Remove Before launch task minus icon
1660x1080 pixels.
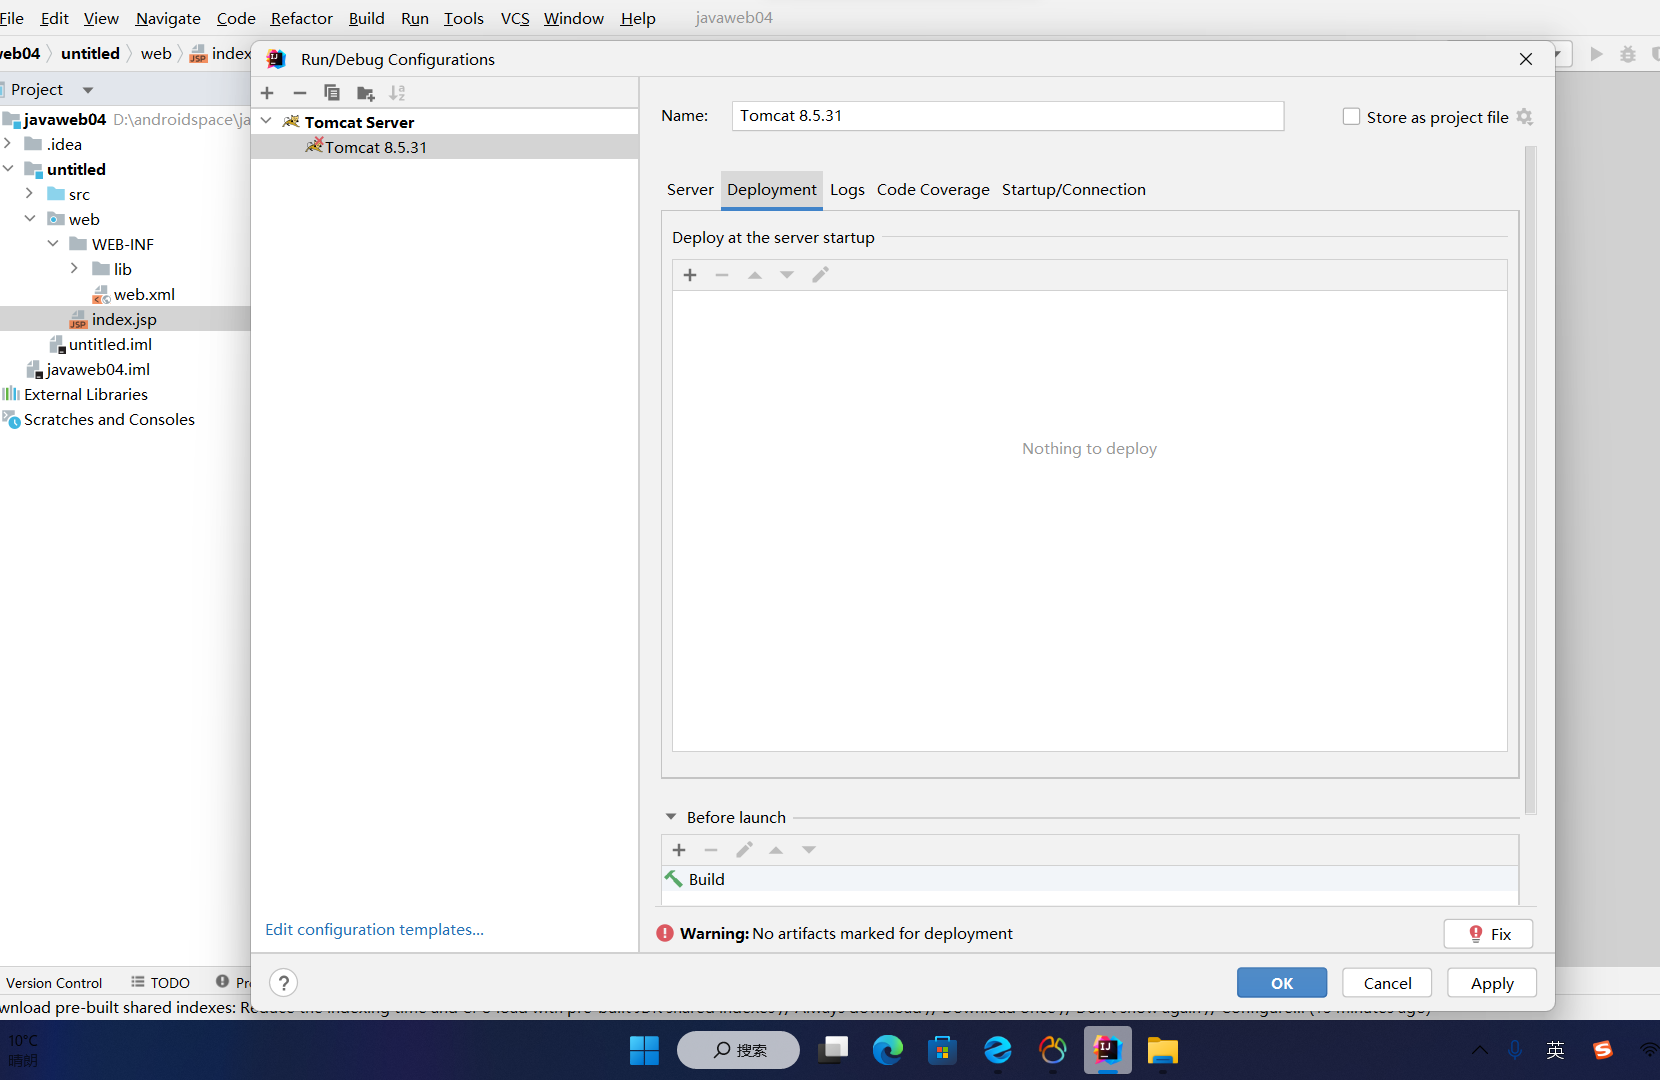pyautogui.click(x=711, y=850)
